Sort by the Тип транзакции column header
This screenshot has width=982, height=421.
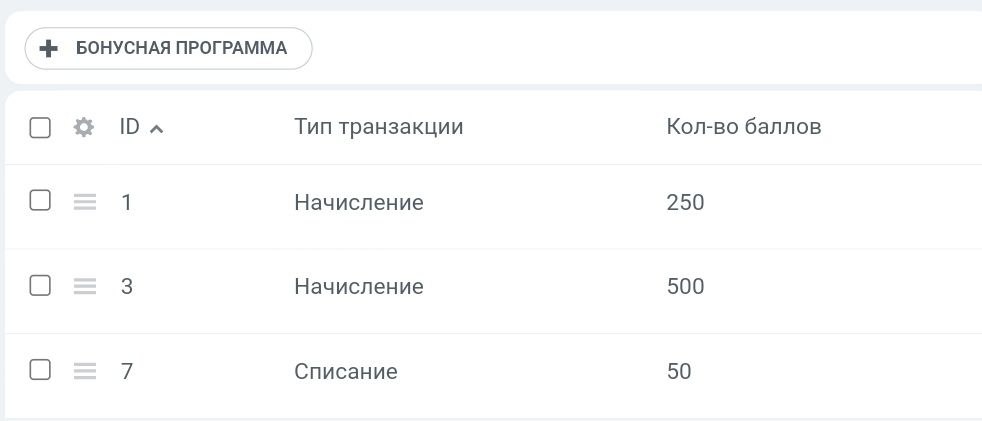point(378,127)
